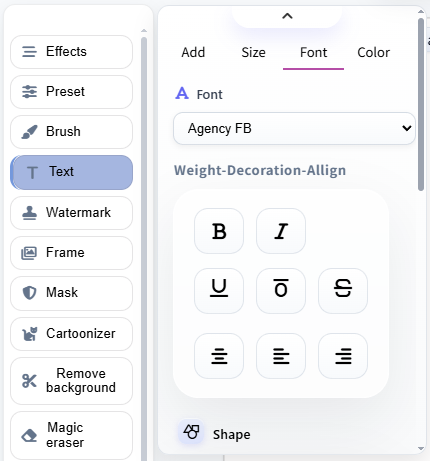Open the Effects tool
The width and height of the screenshot is (430, 461).
click(71, 52)
